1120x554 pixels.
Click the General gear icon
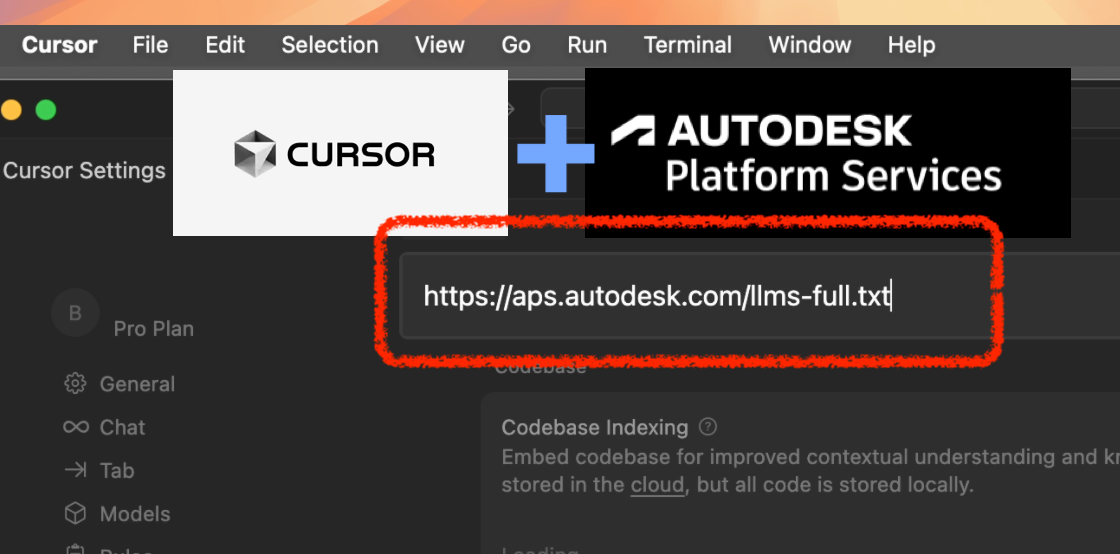[x=75, y=384]
